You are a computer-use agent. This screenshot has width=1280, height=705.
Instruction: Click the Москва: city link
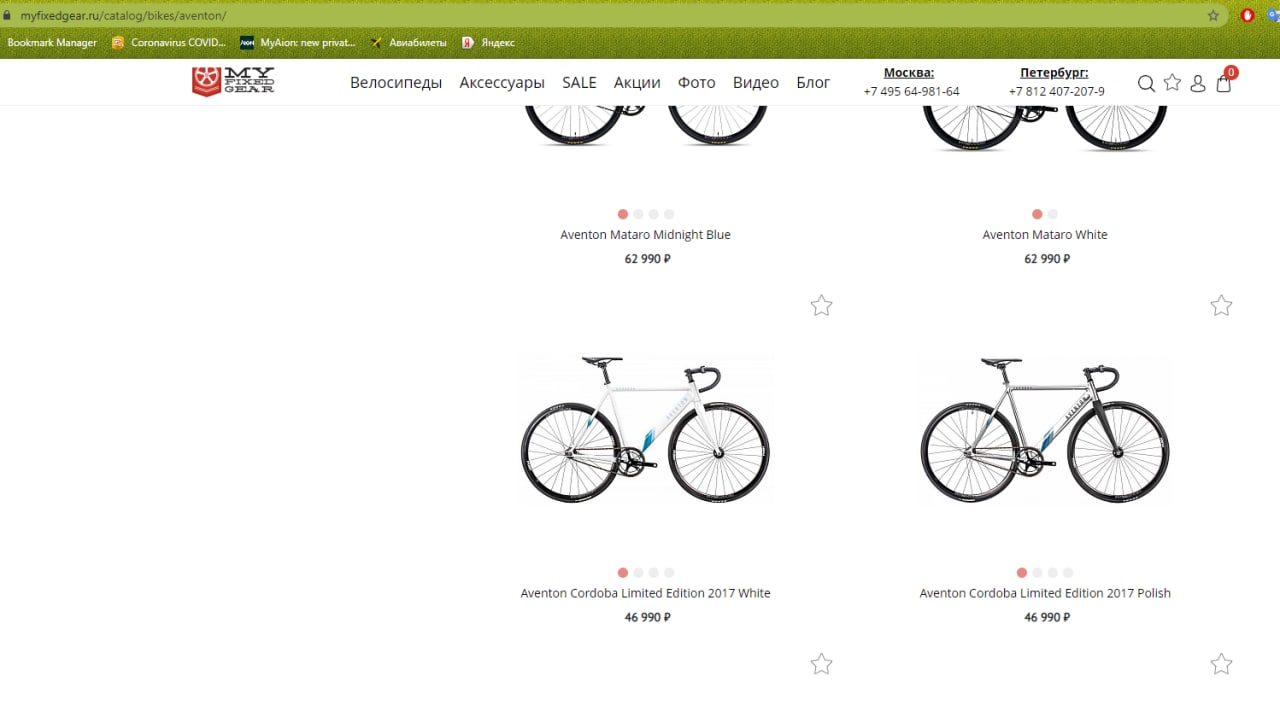point(909,72)
